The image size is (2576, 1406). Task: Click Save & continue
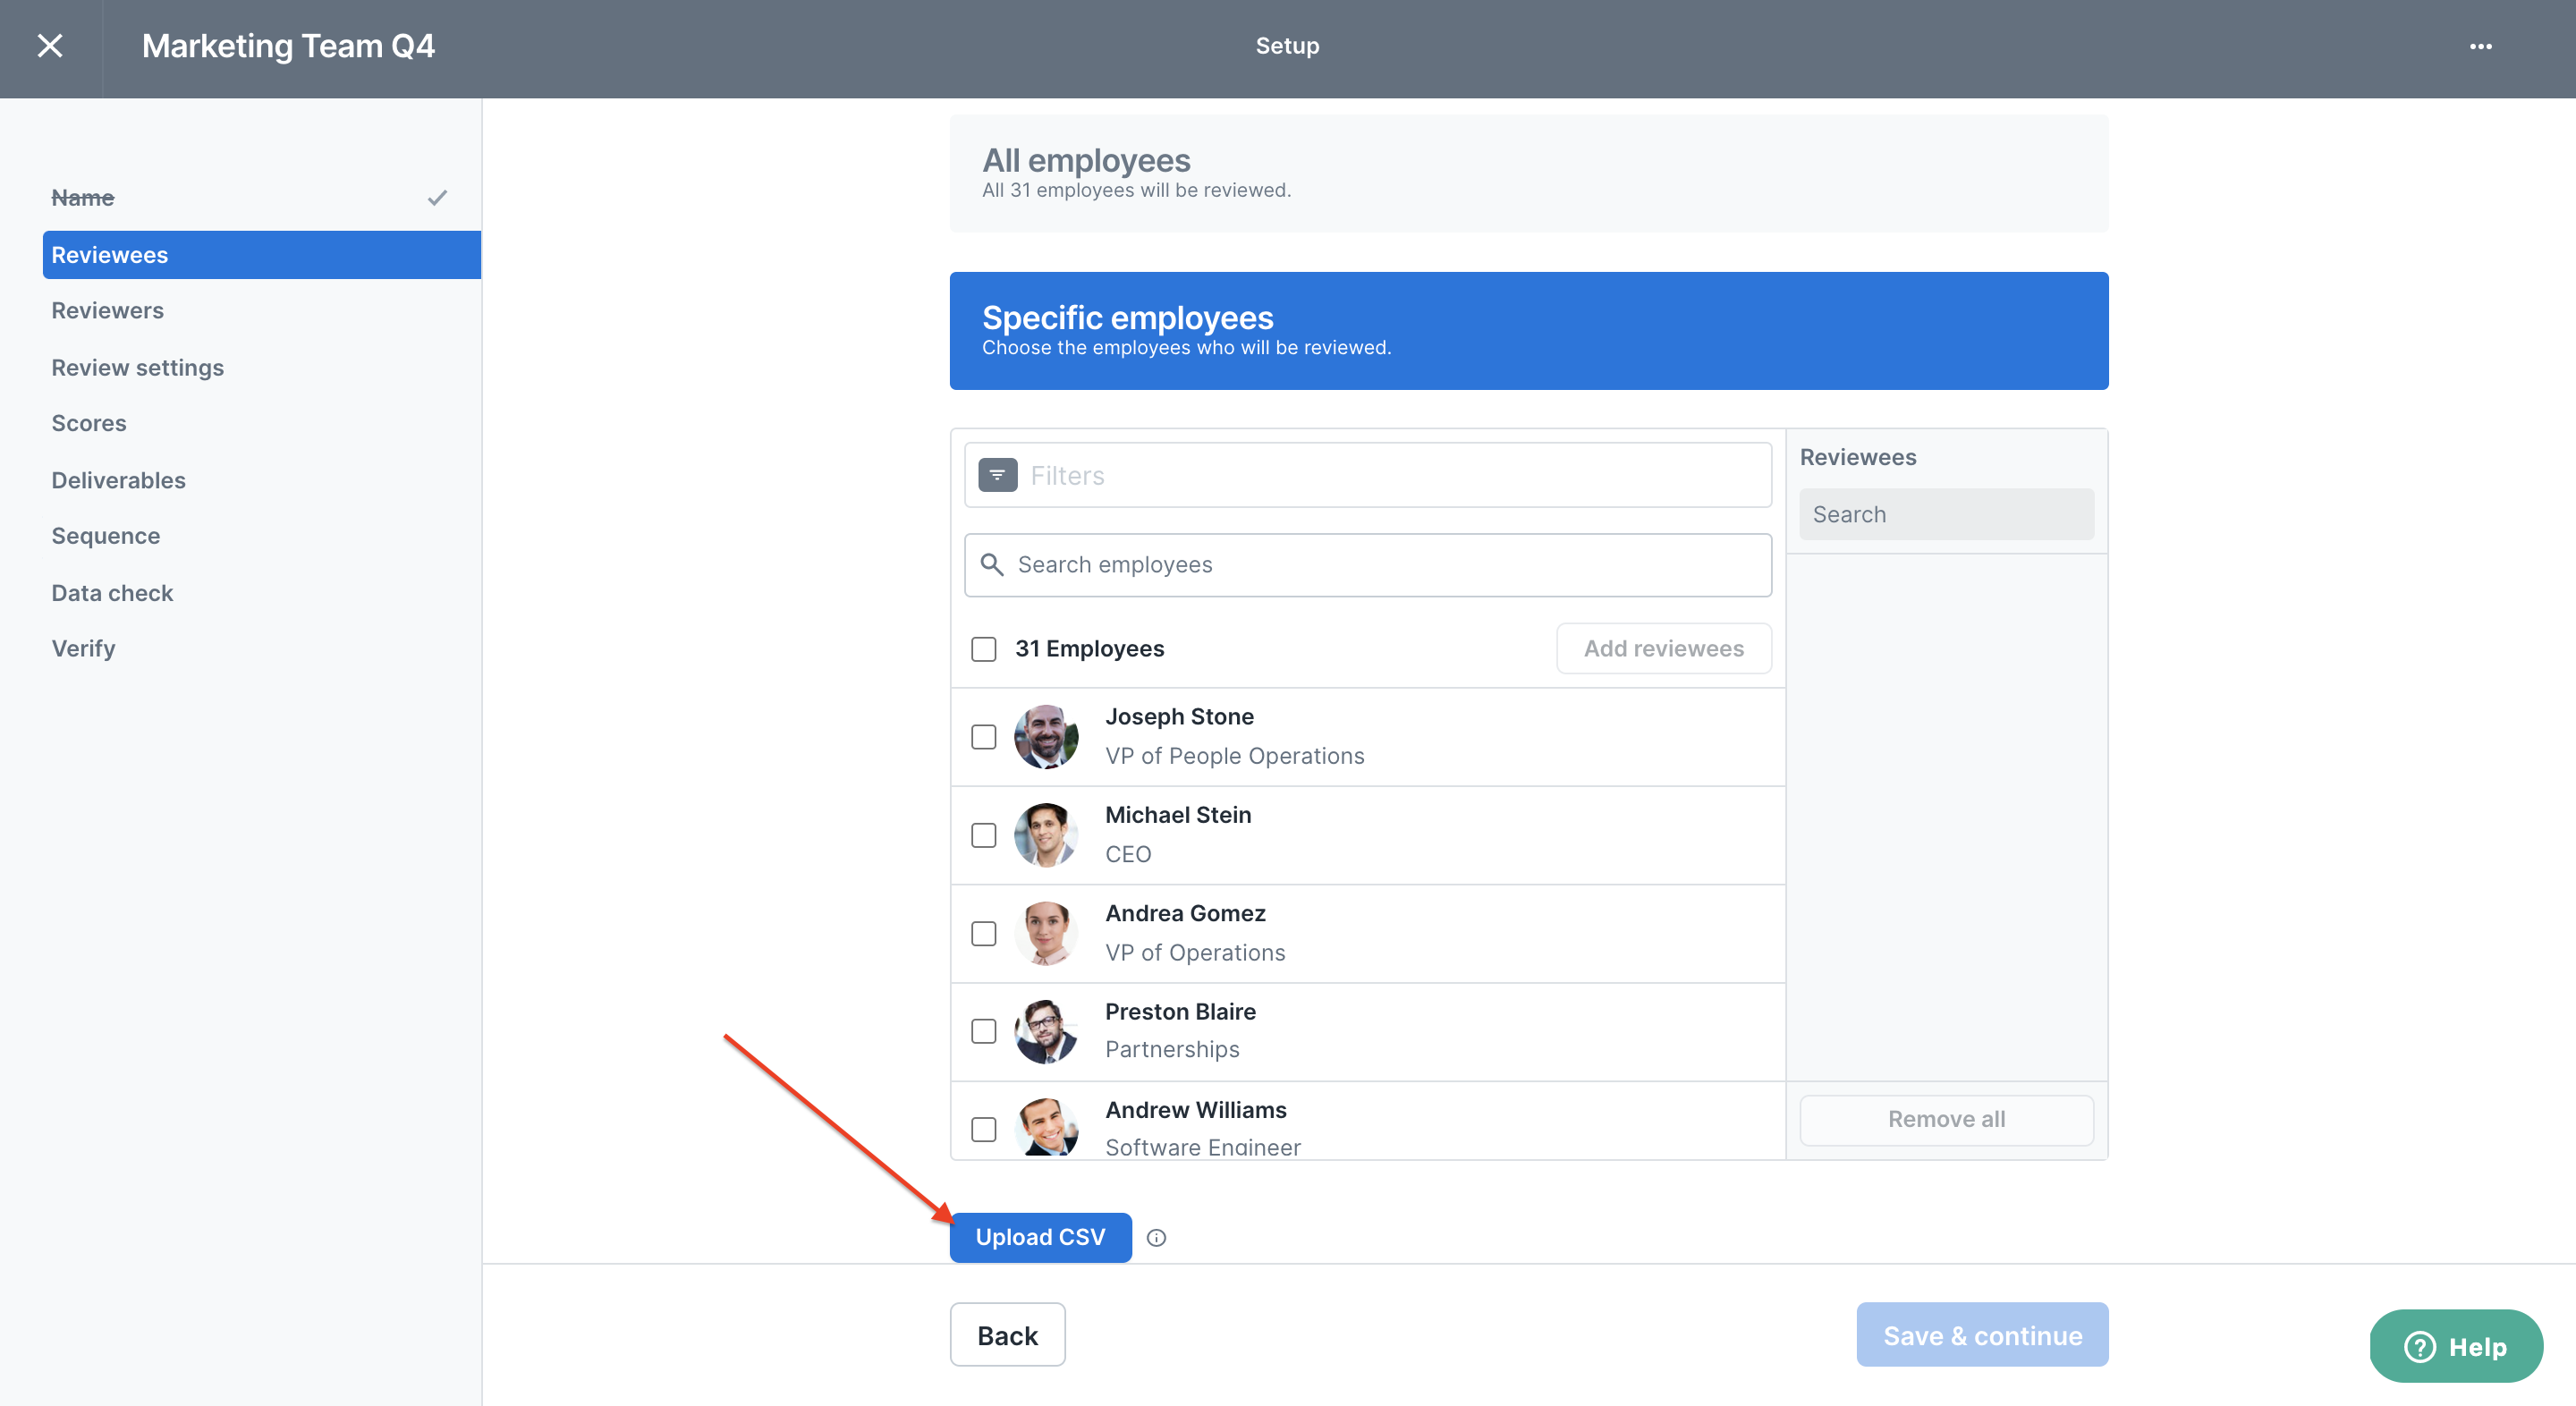click(x=1982, y=1335)
